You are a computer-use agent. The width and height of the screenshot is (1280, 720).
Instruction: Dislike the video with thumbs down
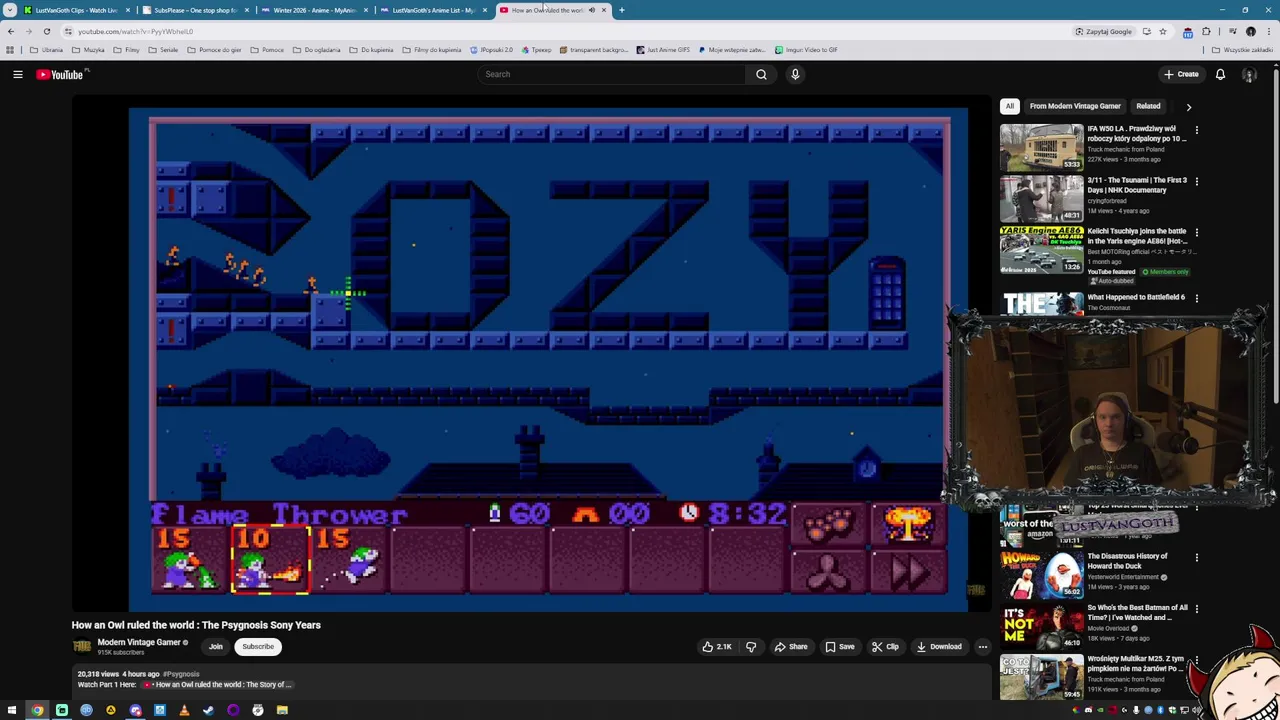[751, 646]
